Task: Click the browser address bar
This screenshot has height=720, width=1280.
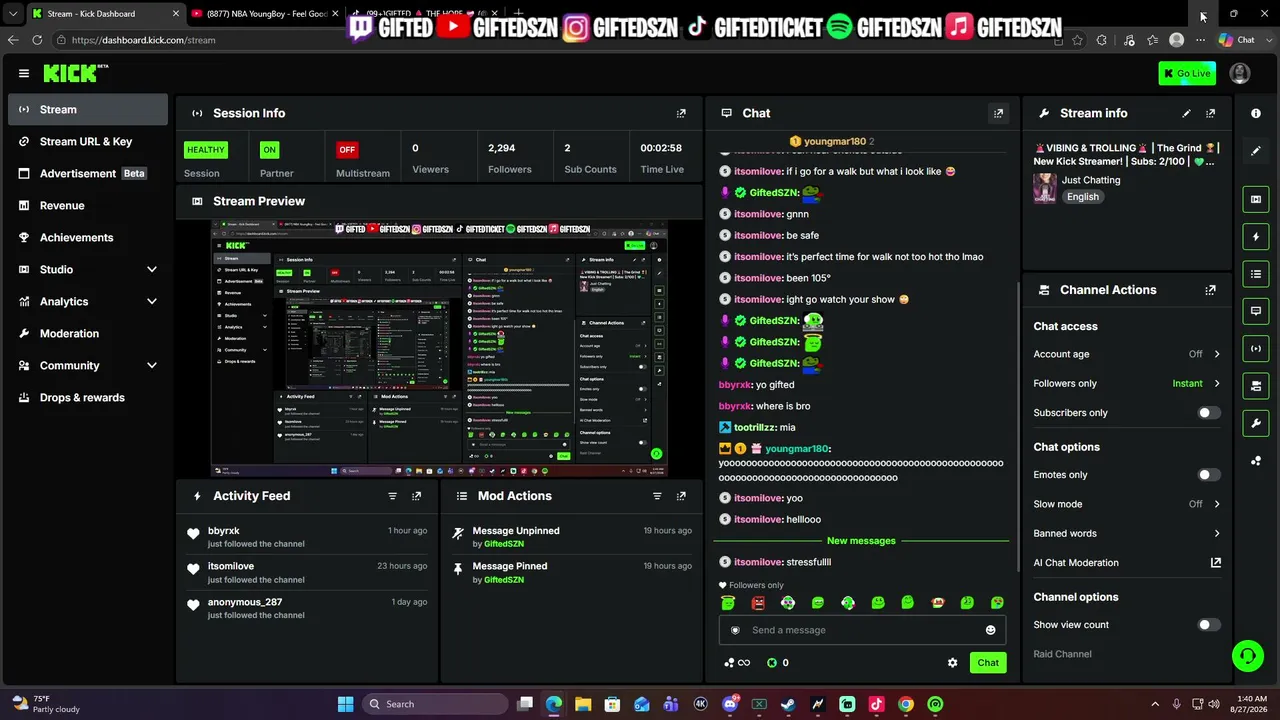Action: [x=555, y=40]
